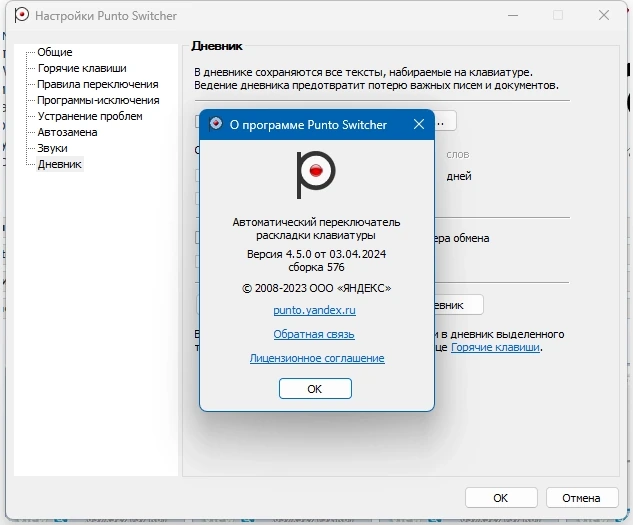
Task: Open the Лицензионное соглашение link
Action: [317, 358]
